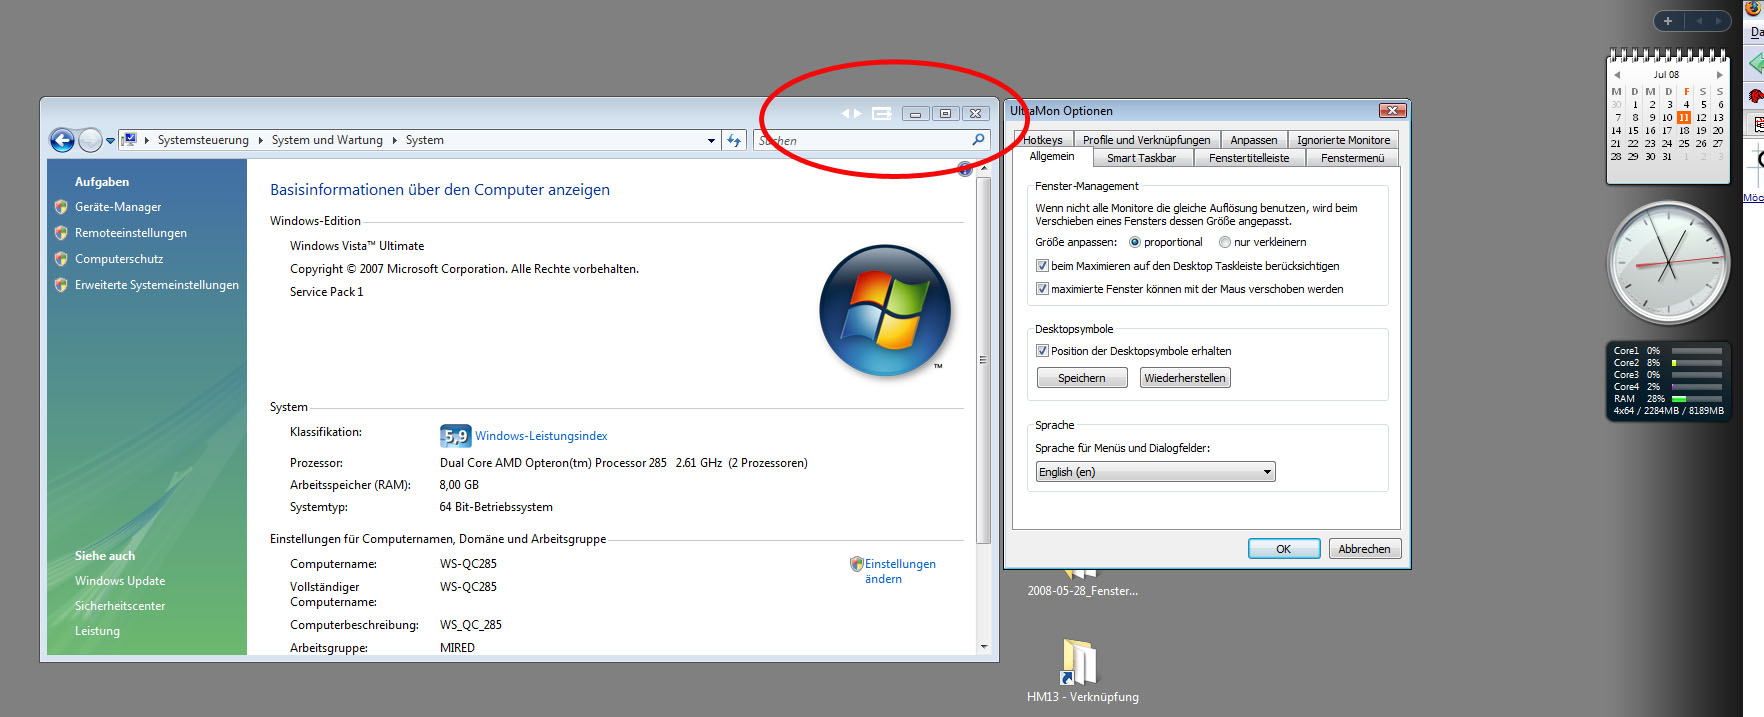
Task: Click the vertical scrollbar thumb in System window
Action: click(983, 359)
